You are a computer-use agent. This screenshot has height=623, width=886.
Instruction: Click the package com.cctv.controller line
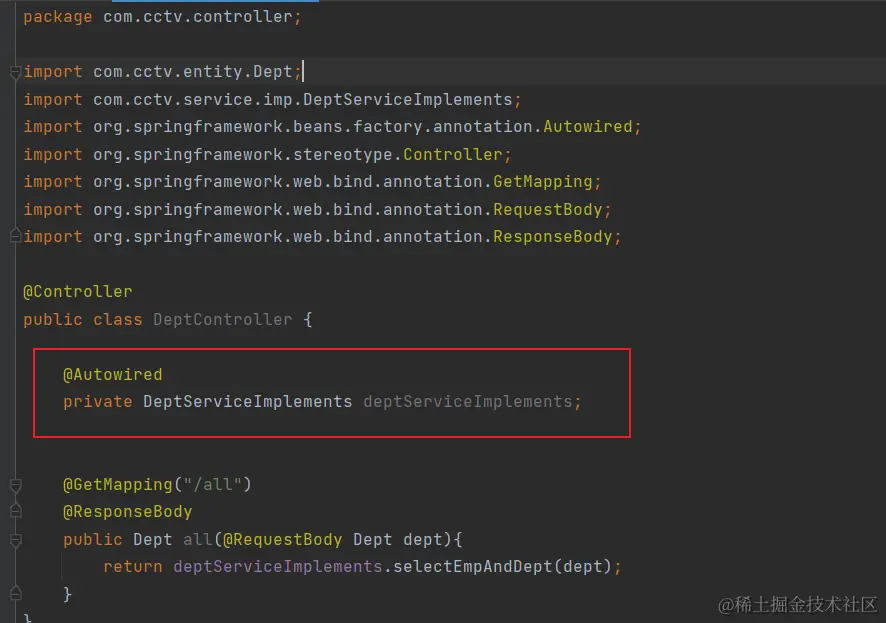click(x=163, y=17)
